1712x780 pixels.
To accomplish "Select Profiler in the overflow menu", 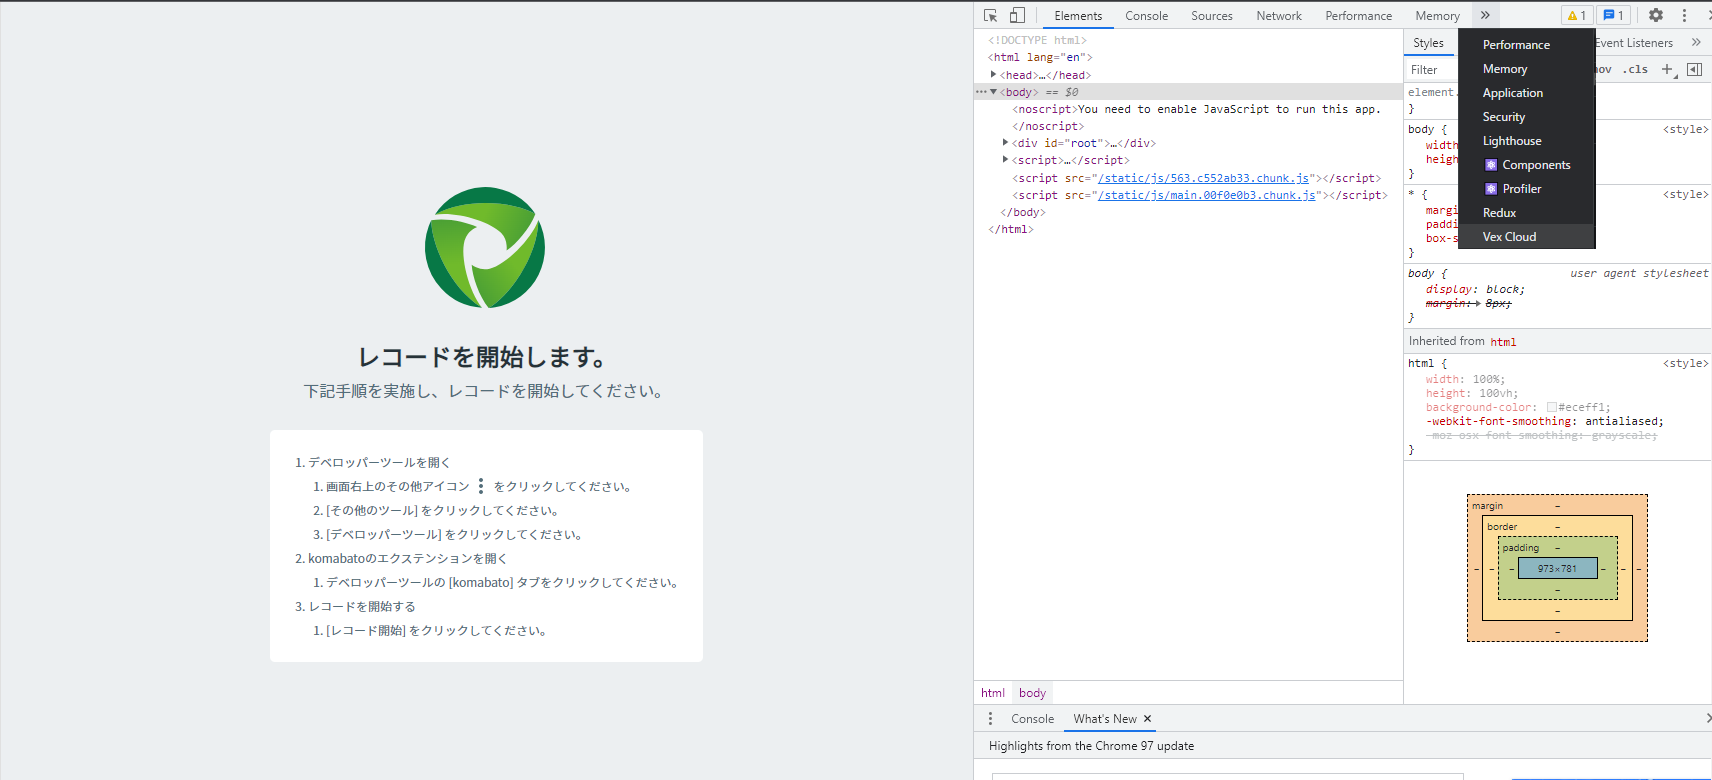I will tap(1526, 189).
